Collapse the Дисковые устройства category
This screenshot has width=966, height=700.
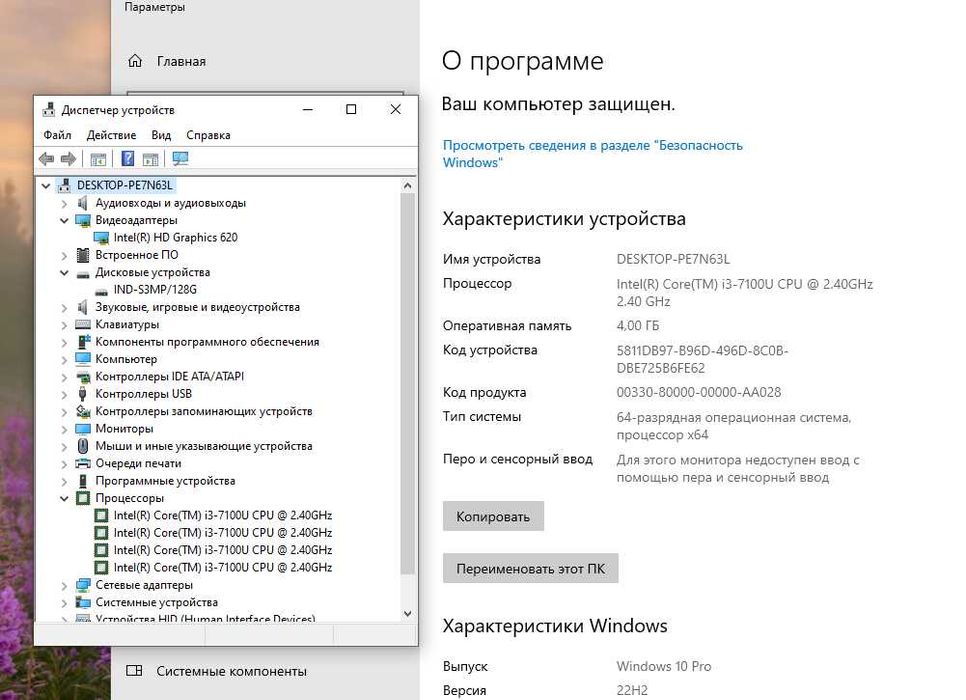(x=64, y=272)
